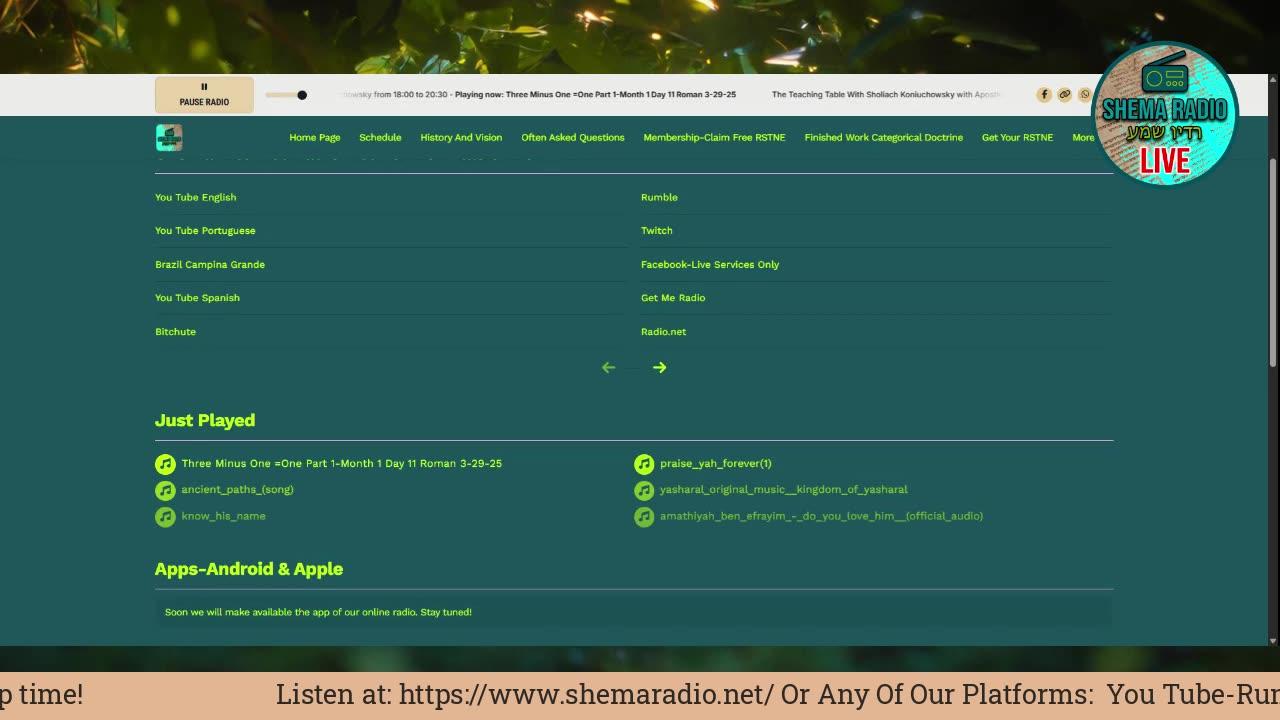Click the Get Me Radio link
The height and width of the screenshot is (720, 1280).
tap(673, 297)
